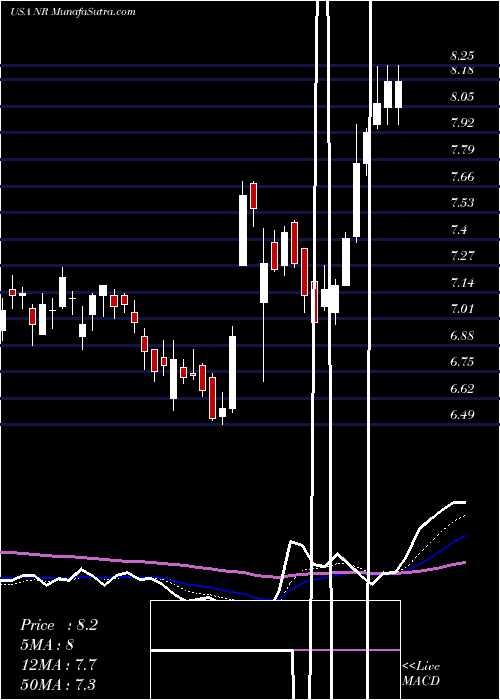
Task: Click the 50MA : 7.3 readout
Action: tap(58, 684)
